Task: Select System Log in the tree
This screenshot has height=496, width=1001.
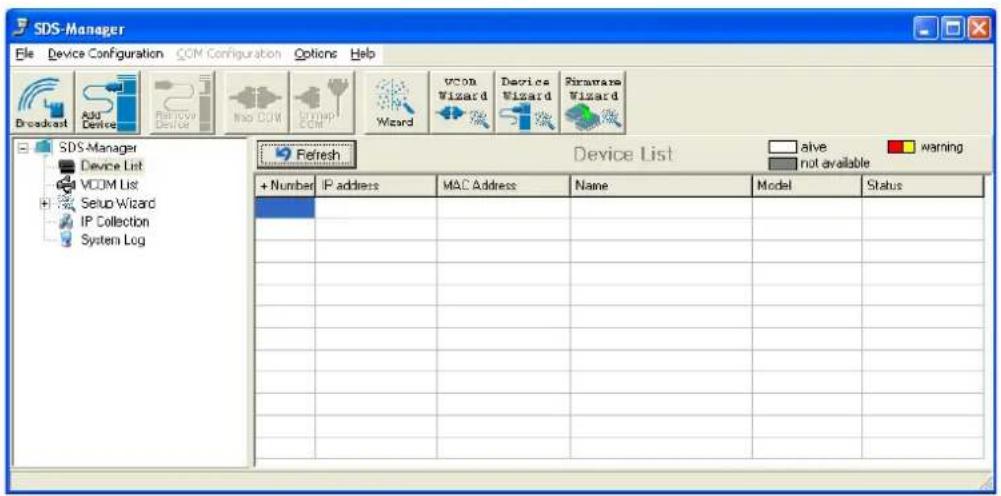Action: (113, 241)
